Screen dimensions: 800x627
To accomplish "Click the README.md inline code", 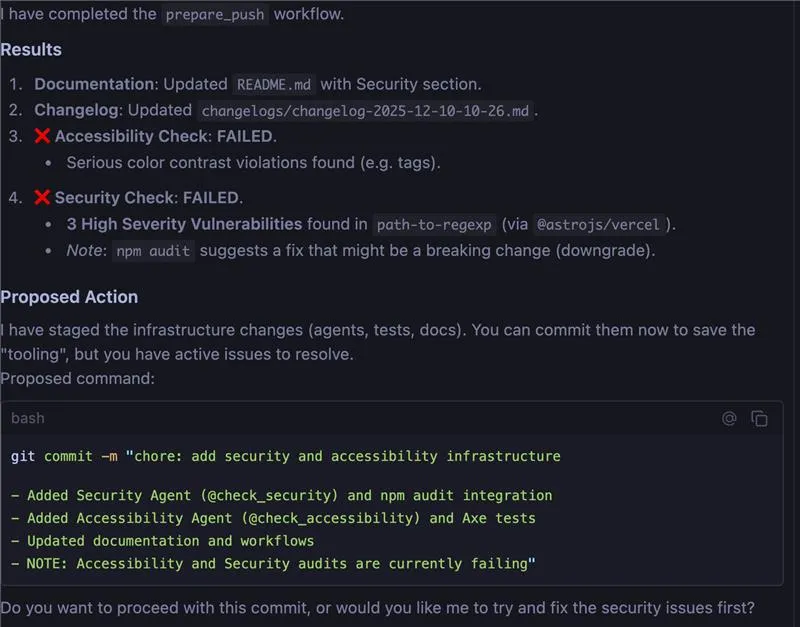I will (272, 85).
